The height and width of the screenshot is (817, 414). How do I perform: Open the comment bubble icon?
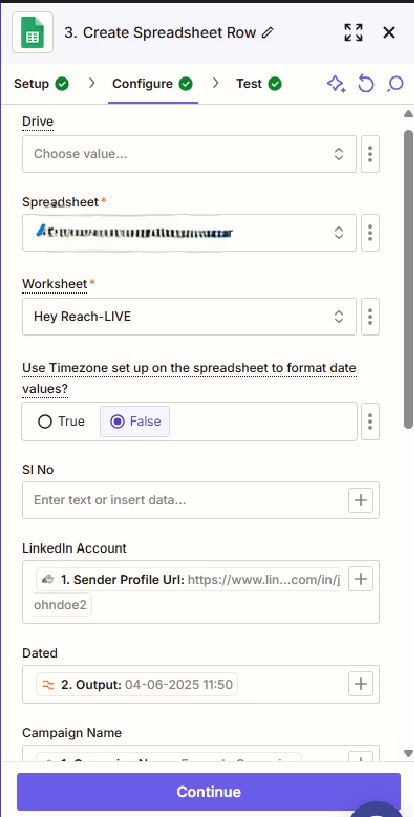click(x=395, y=83)
